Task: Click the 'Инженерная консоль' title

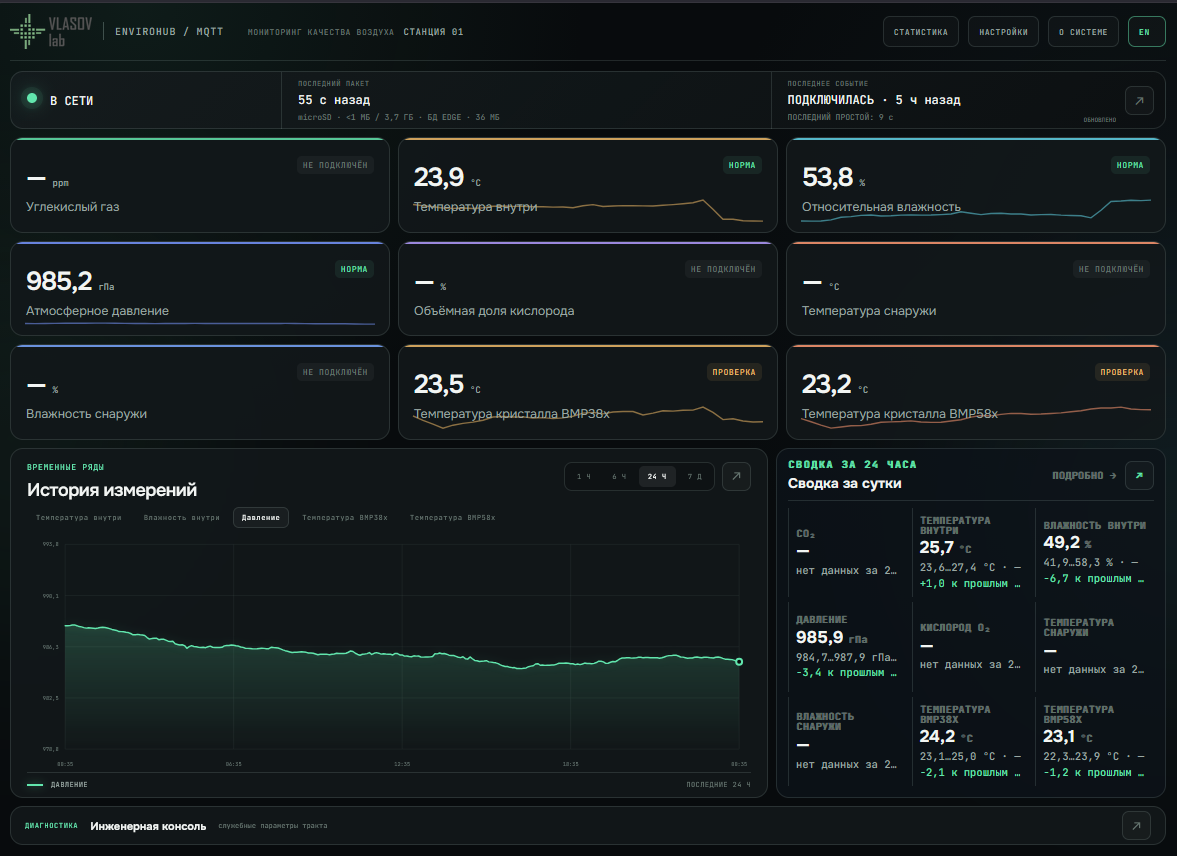Action: [x=148, y=826]
